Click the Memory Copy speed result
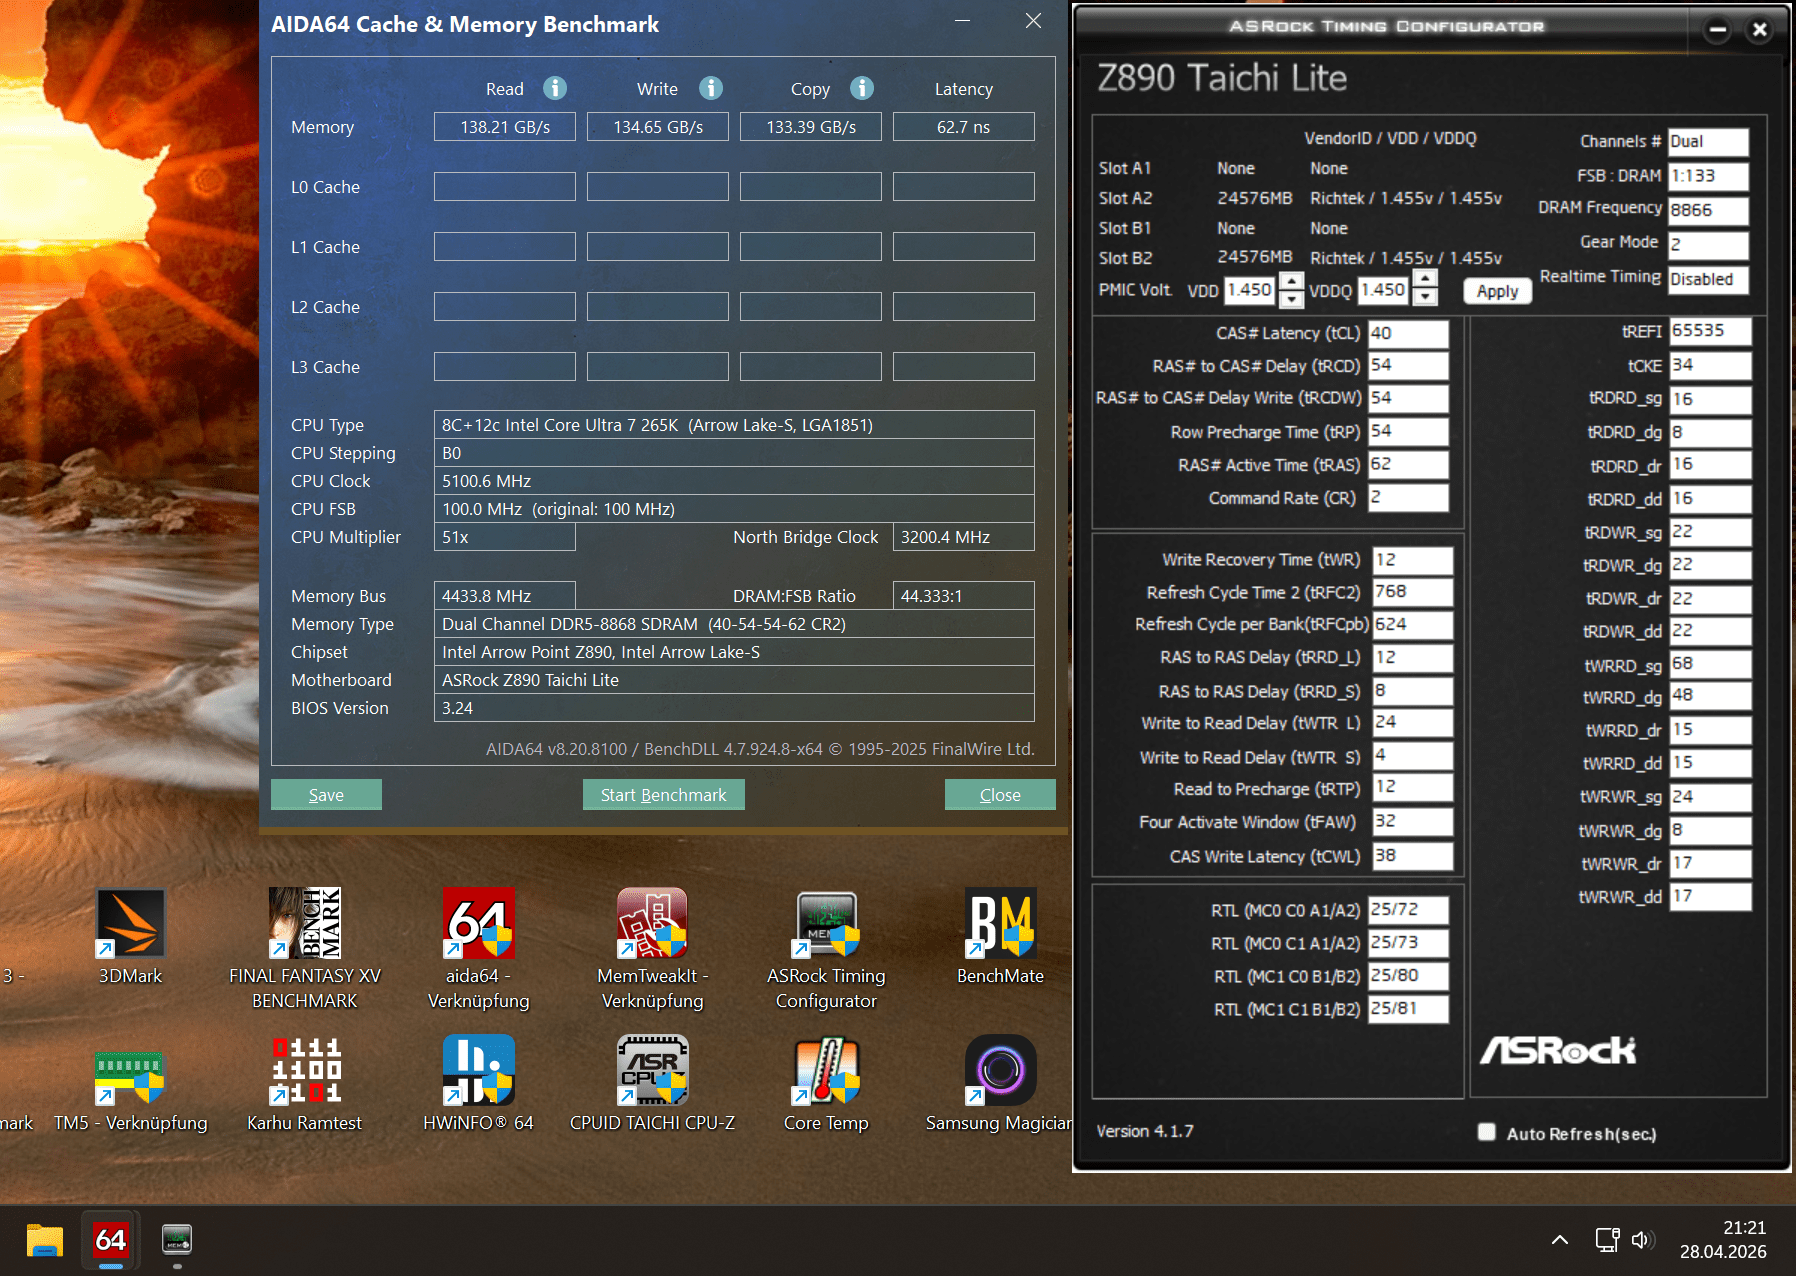Screen dimensions: 1796x1276 pyautogui.click(x=811, y=127)
